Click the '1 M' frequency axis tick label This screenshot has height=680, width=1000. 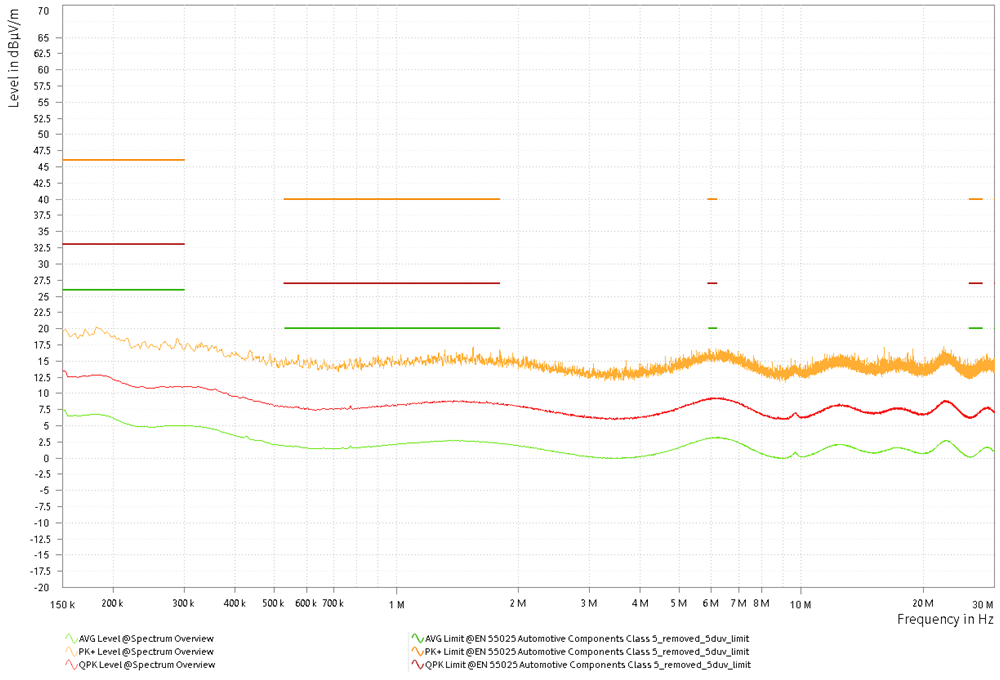[x=396, y=604]
